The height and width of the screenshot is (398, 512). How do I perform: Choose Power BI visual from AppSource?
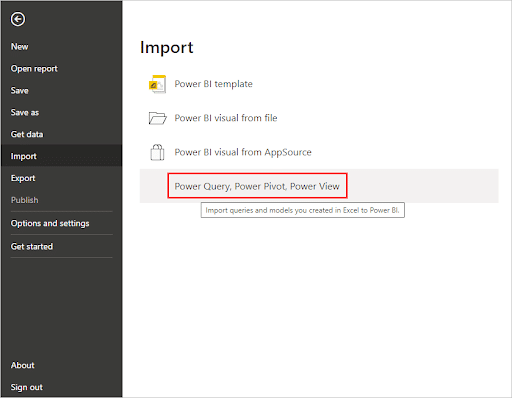tap(243, 152)
